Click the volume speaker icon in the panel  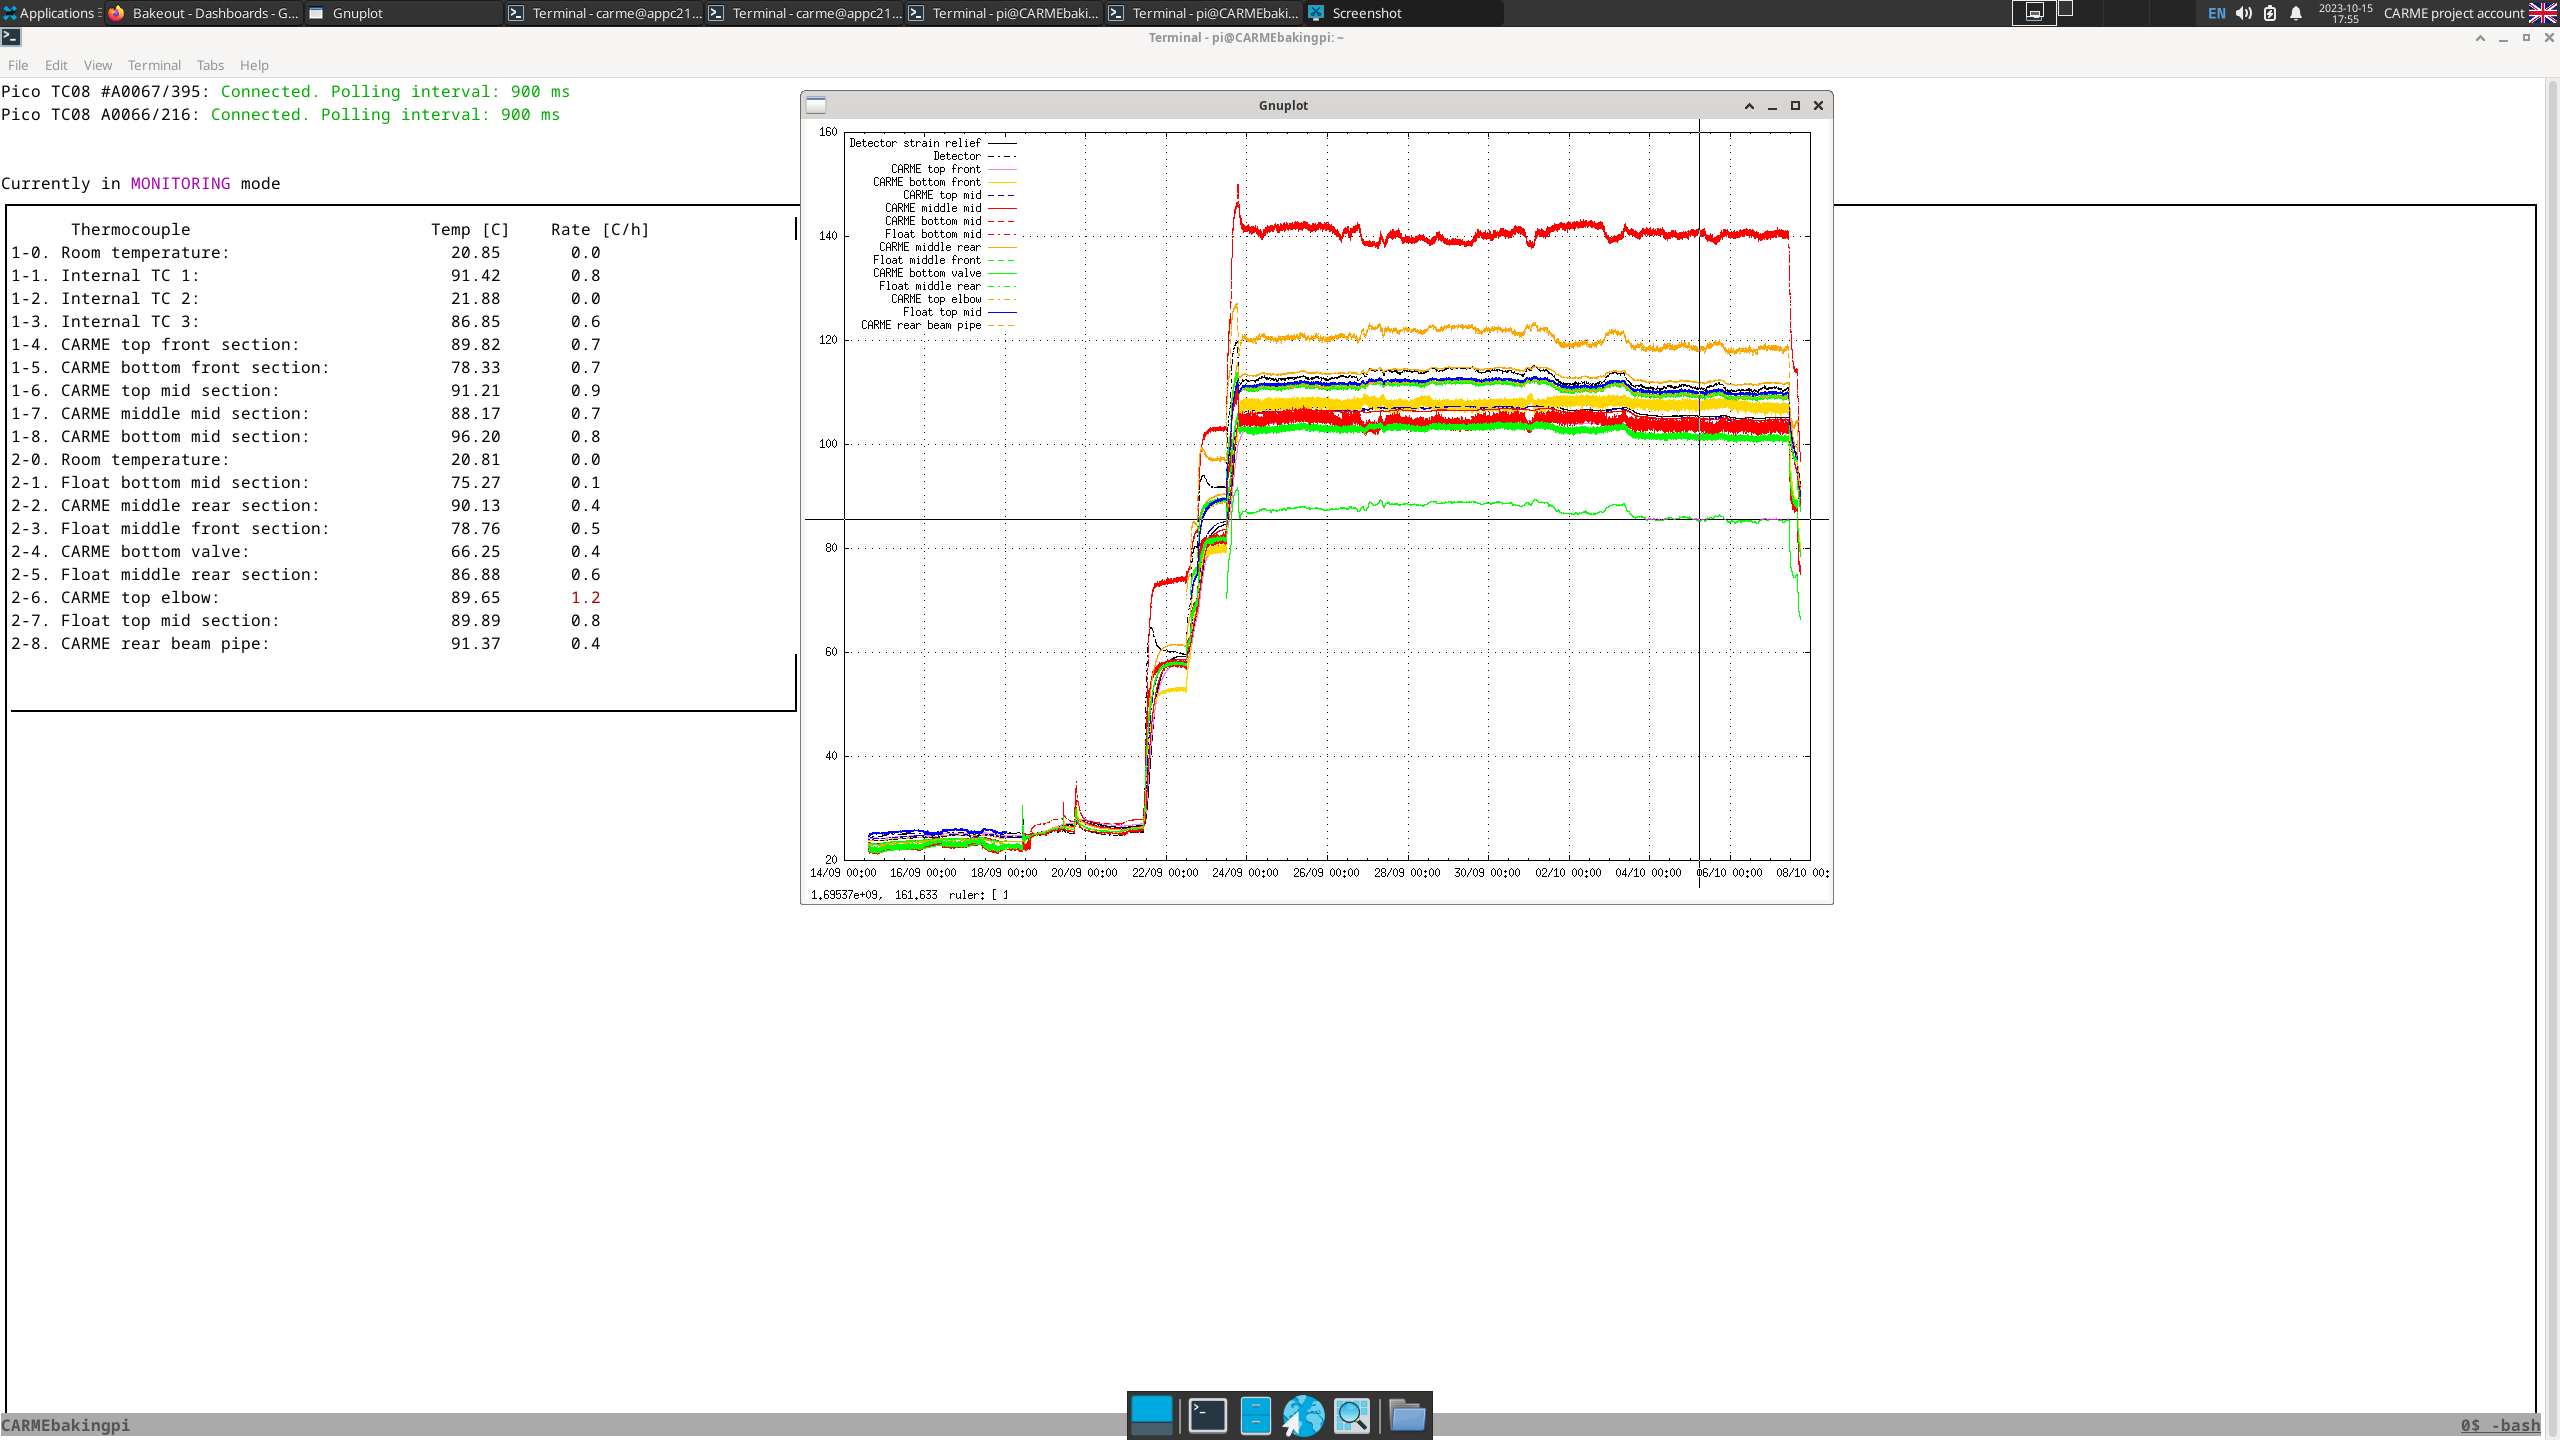tap(2243, 13)
